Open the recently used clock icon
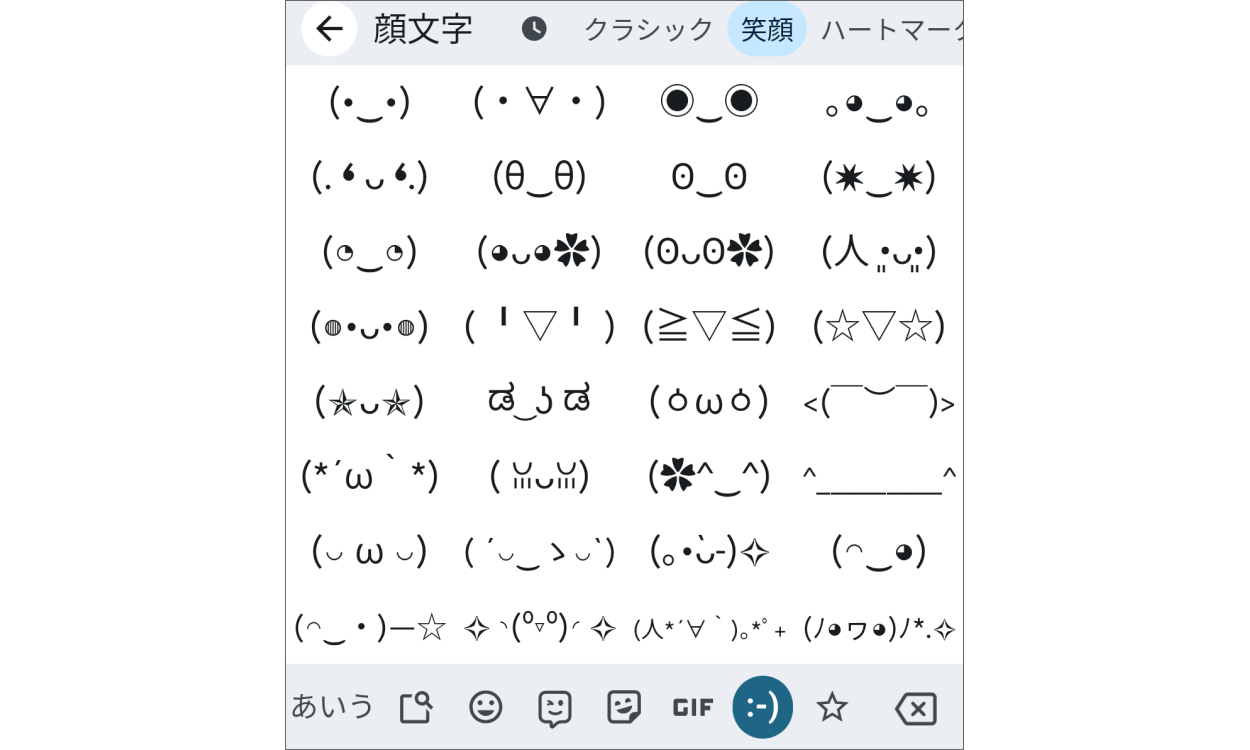The image size is (1250, 750). tap(535, 29)
